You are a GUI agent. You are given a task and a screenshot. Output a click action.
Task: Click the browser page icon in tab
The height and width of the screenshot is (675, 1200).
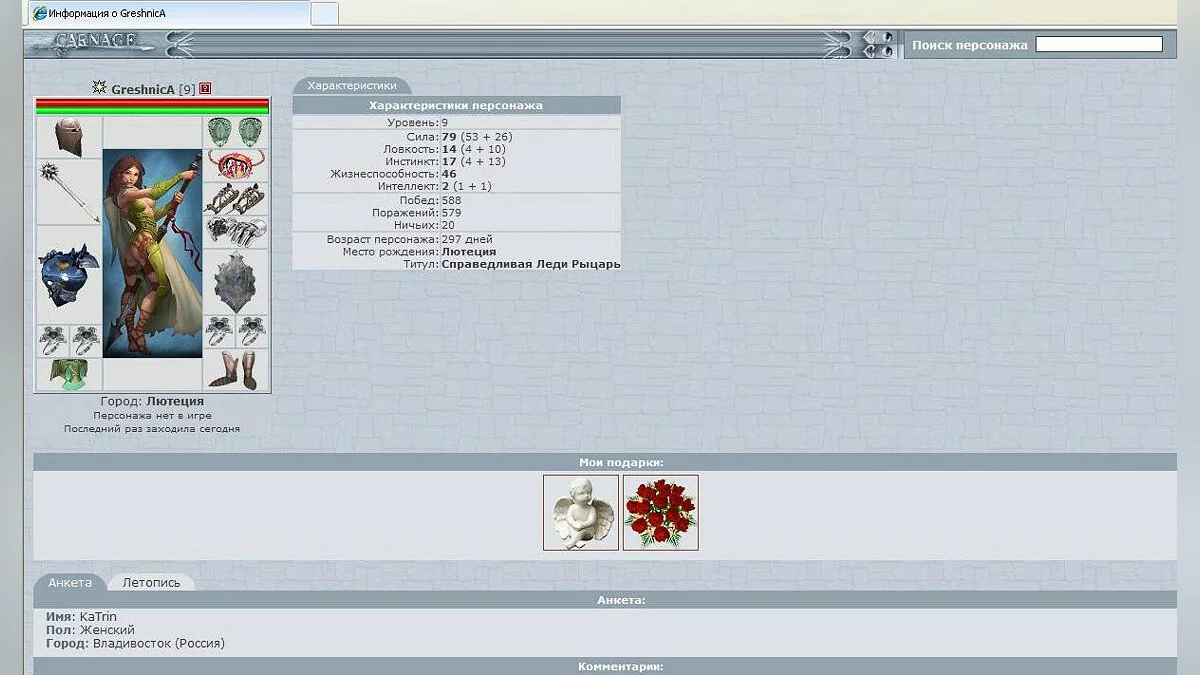(40, 14)
